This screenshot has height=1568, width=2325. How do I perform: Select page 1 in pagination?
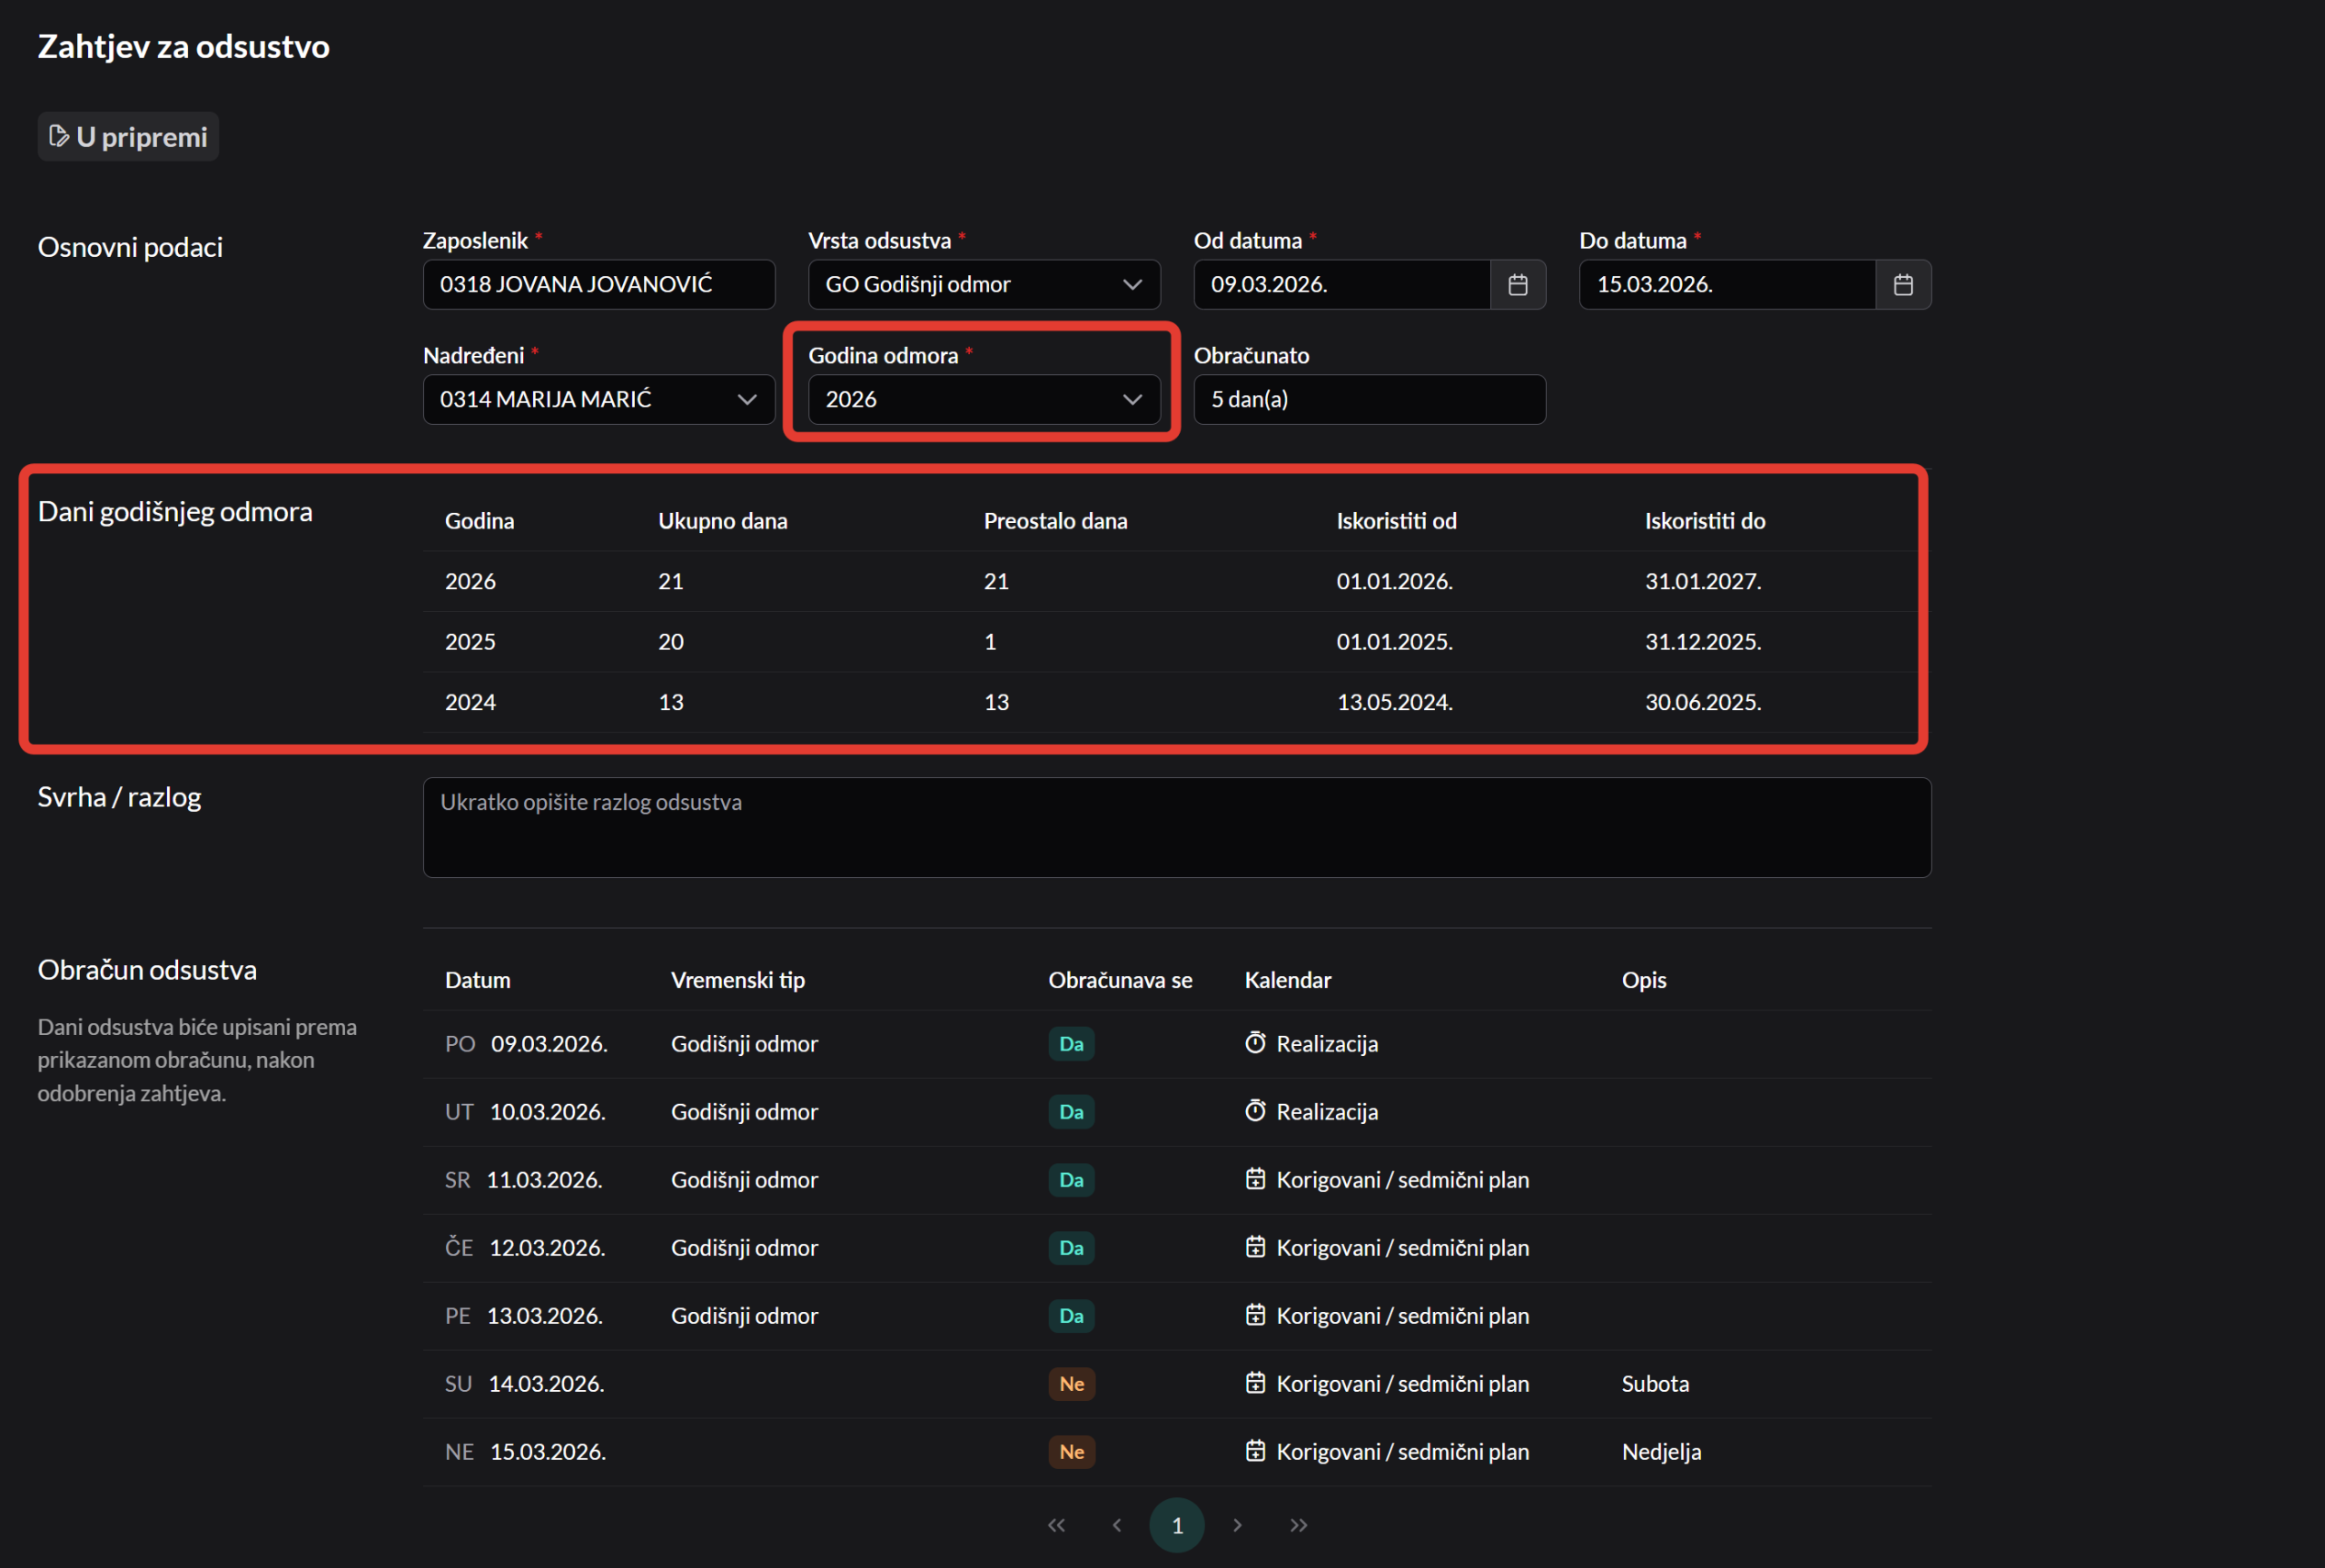click(1177, 1525)
